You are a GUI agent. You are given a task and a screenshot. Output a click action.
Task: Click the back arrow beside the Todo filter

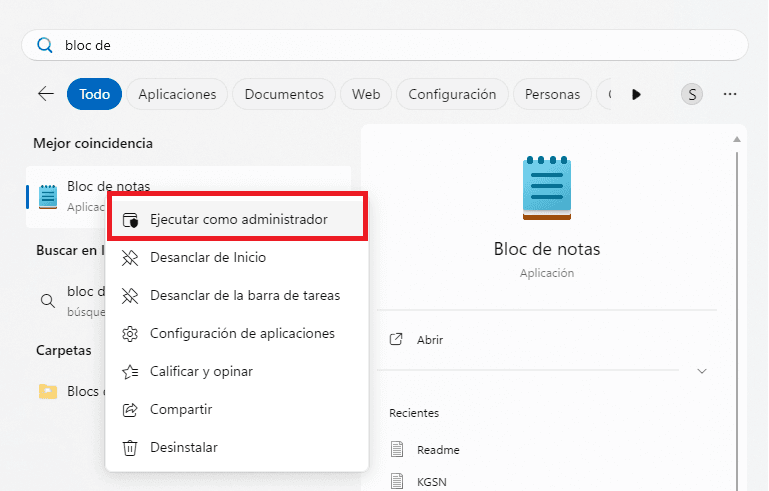(46, 94)
